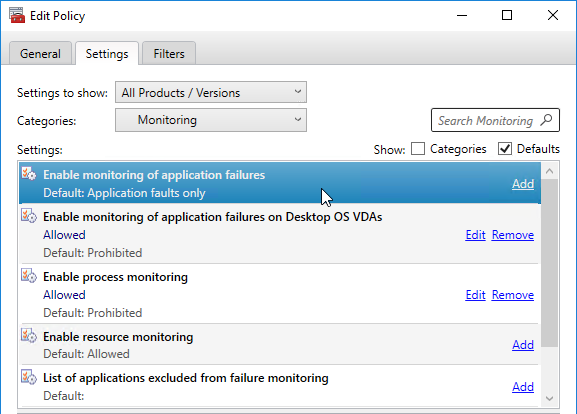The height and width of the screenshot is (414, 577).
Task: Uncheck the Defaults checkbox
Action: point(505,149)
